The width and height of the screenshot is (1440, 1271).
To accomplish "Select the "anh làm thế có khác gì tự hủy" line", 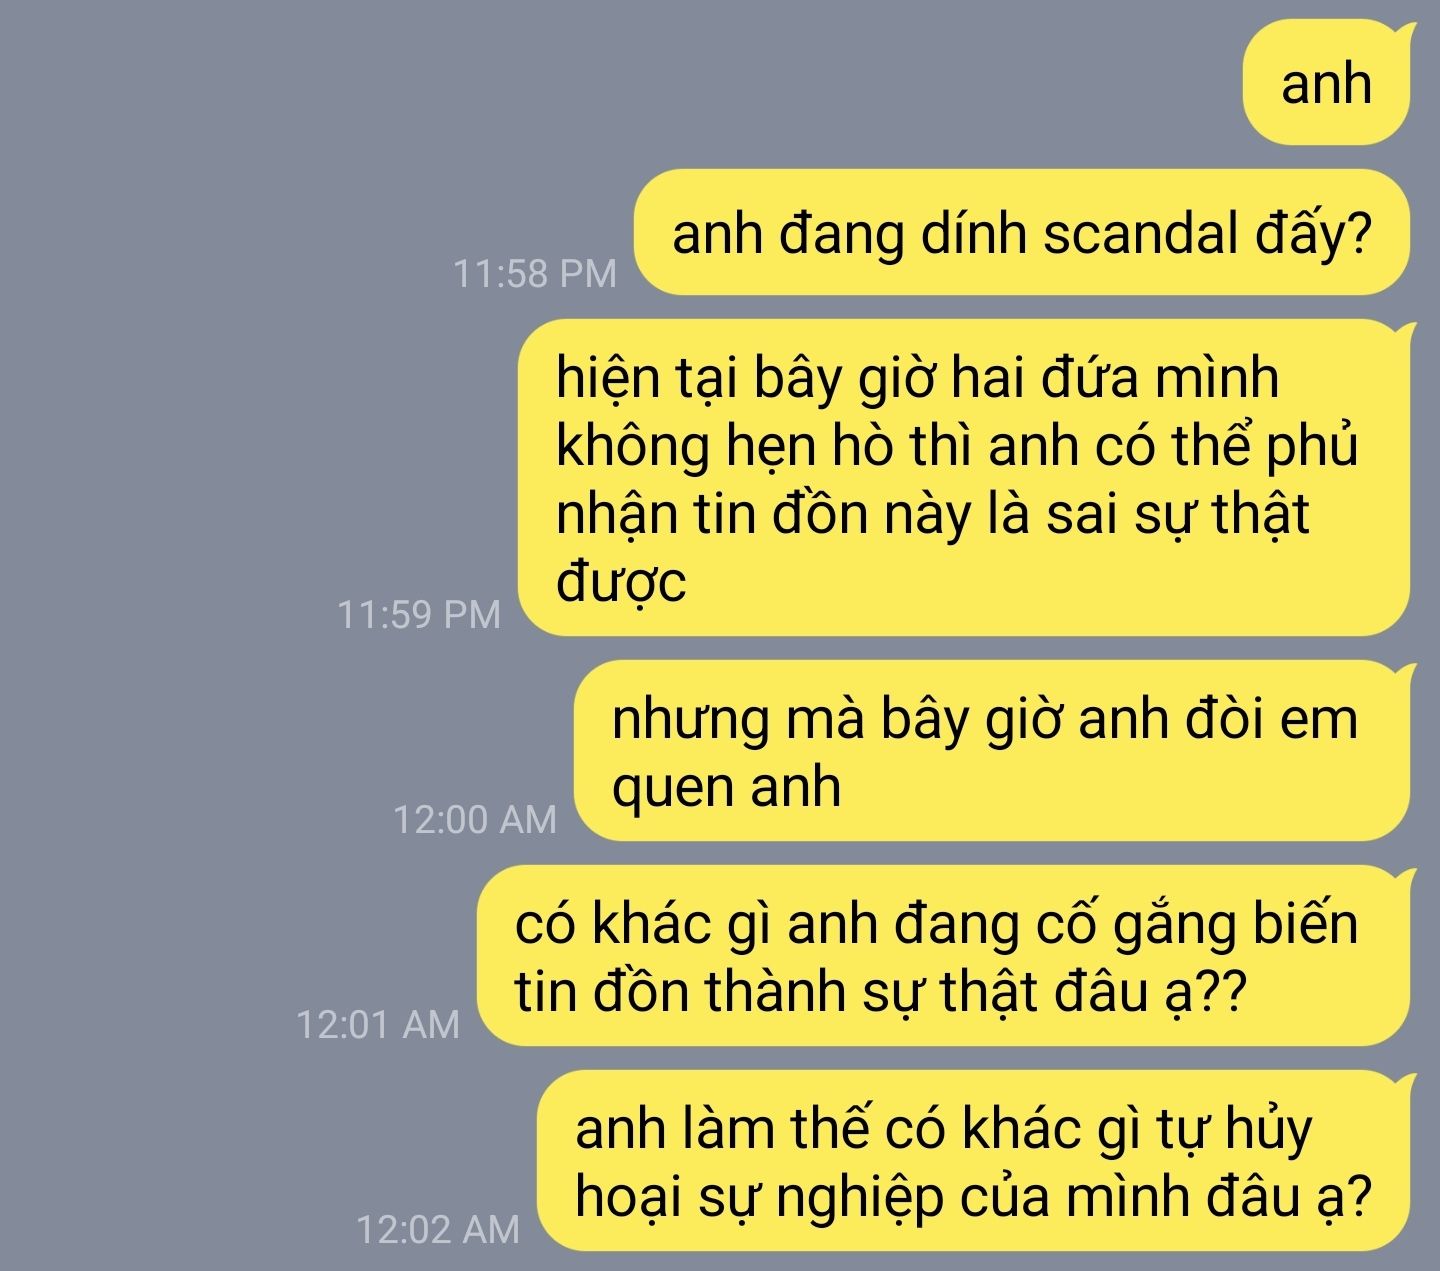I will (x=943, y=1130).
